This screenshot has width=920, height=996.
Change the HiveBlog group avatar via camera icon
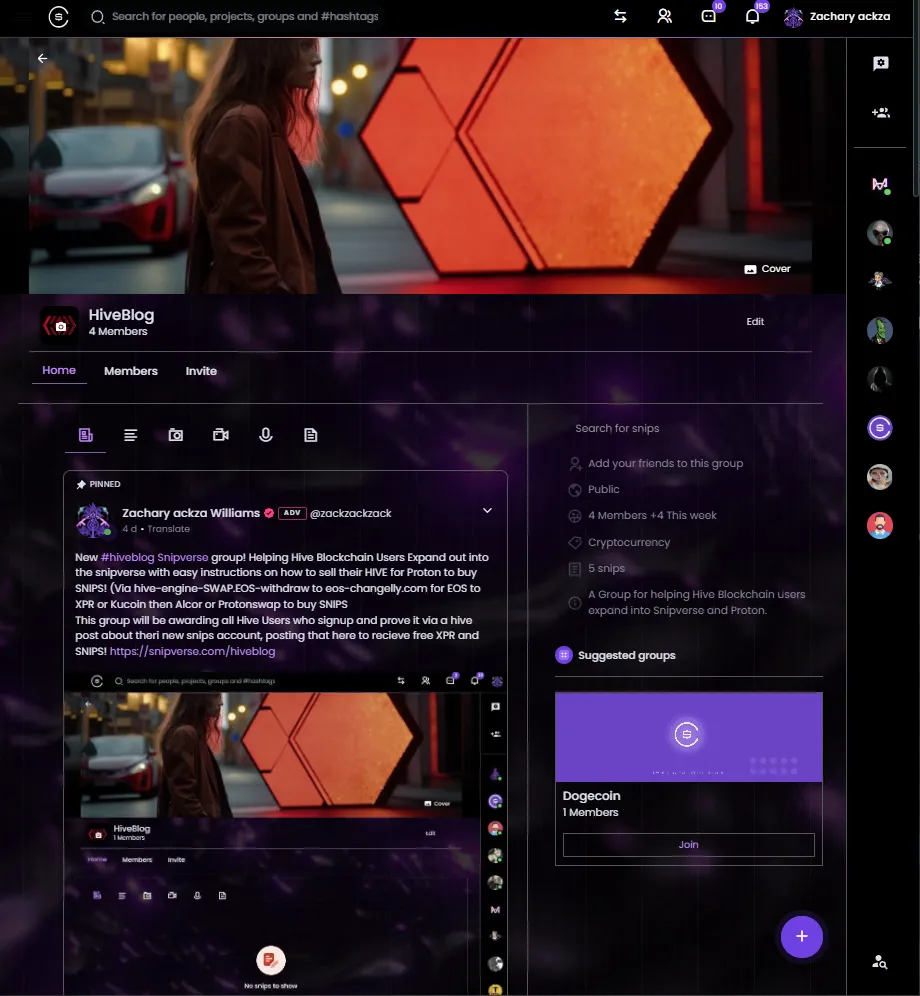pos(60,326)
